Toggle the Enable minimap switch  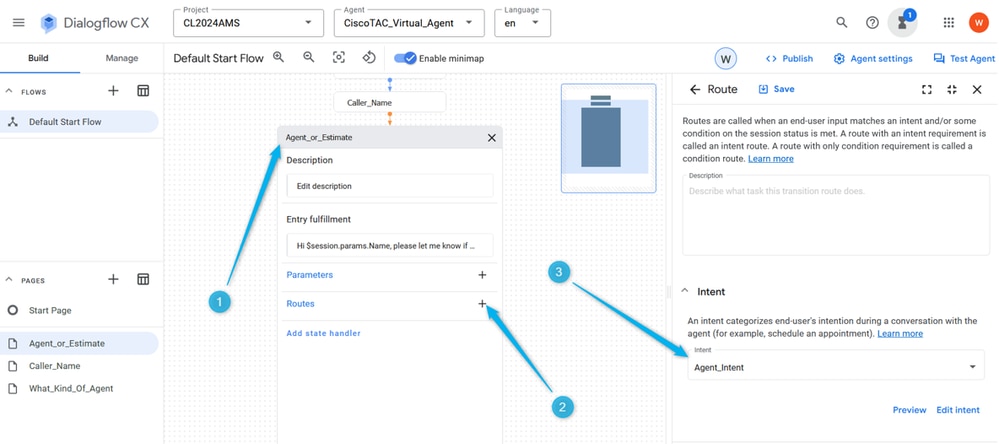coord(405,58)
